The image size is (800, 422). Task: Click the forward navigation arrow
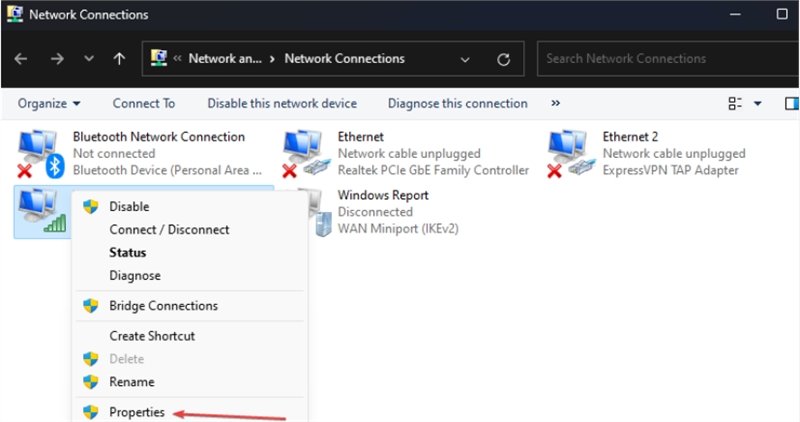click(x=57, y=59)
